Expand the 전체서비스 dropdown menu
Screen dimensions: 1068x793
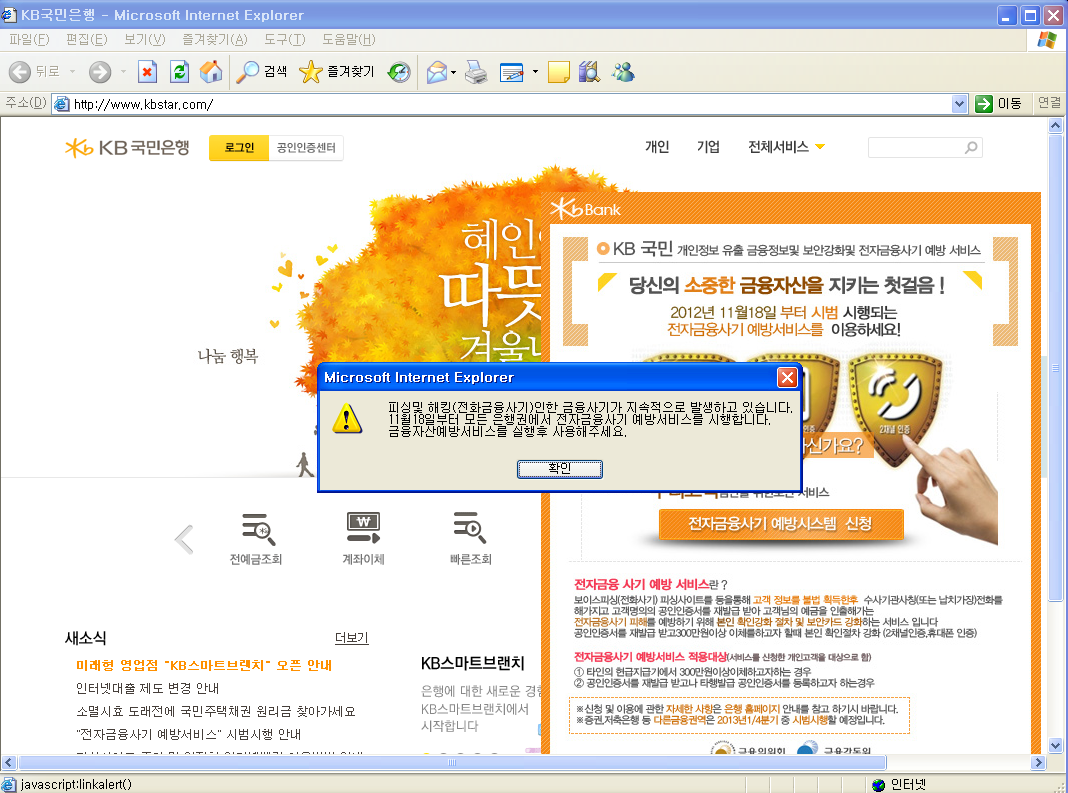(x=786, y=146)
